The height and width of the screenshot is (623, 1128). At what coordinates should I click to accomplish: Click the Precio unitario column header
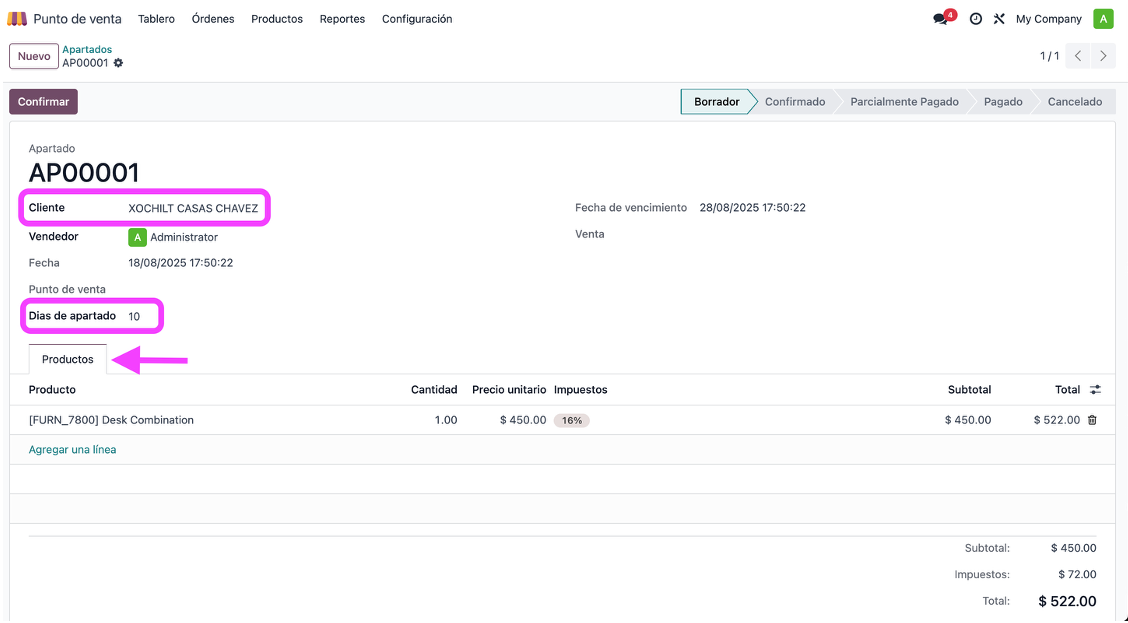tap(509, 390)
